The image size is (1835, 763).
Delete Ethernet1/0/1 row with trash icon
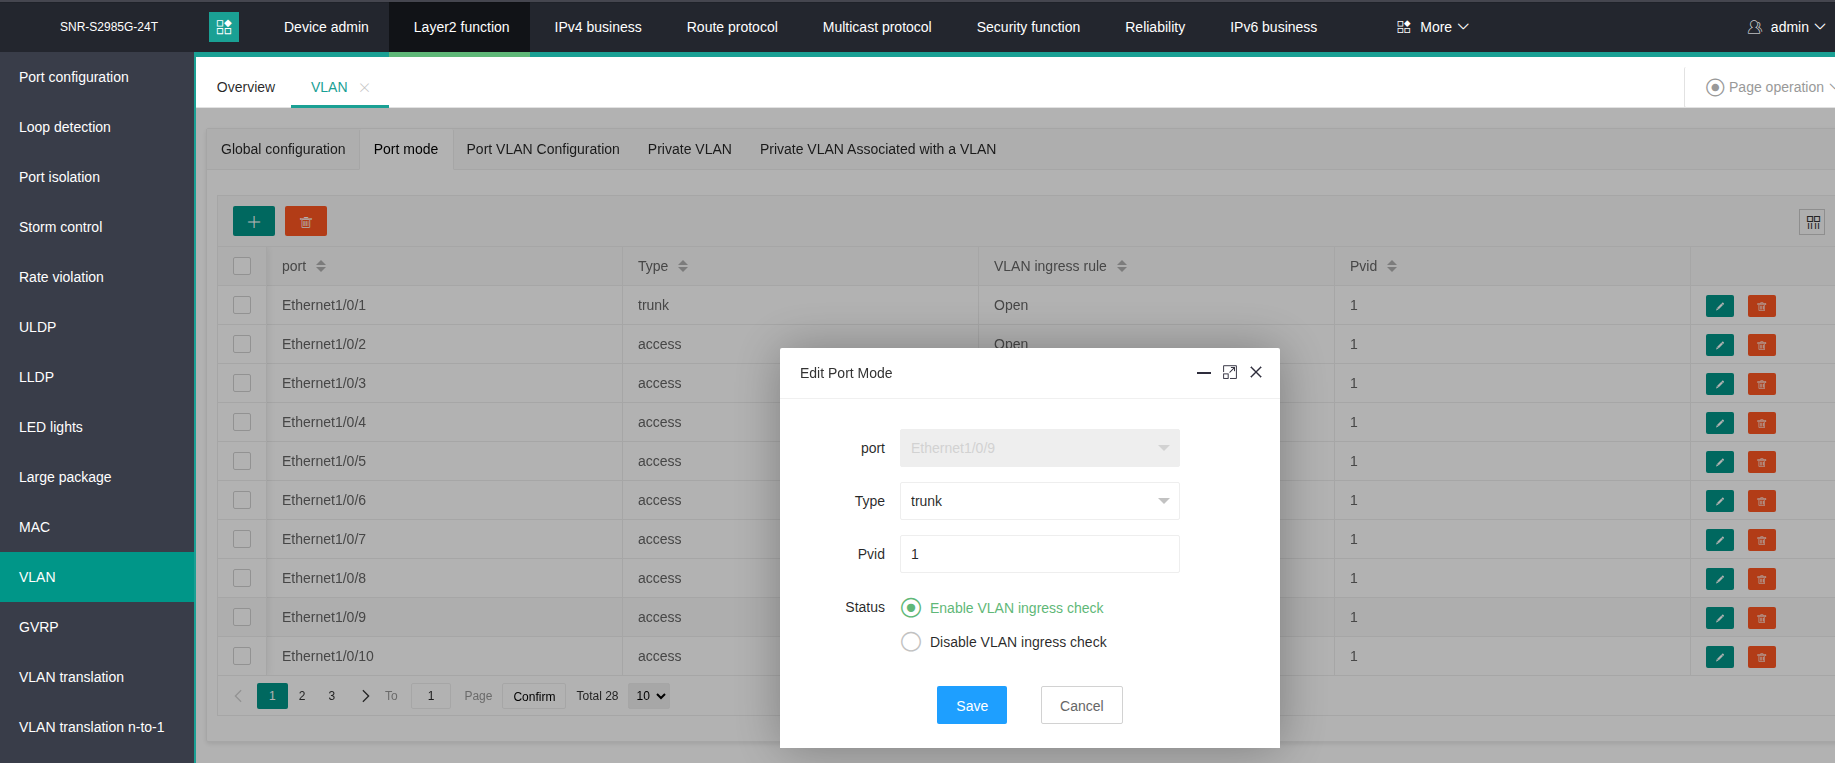1762,306
